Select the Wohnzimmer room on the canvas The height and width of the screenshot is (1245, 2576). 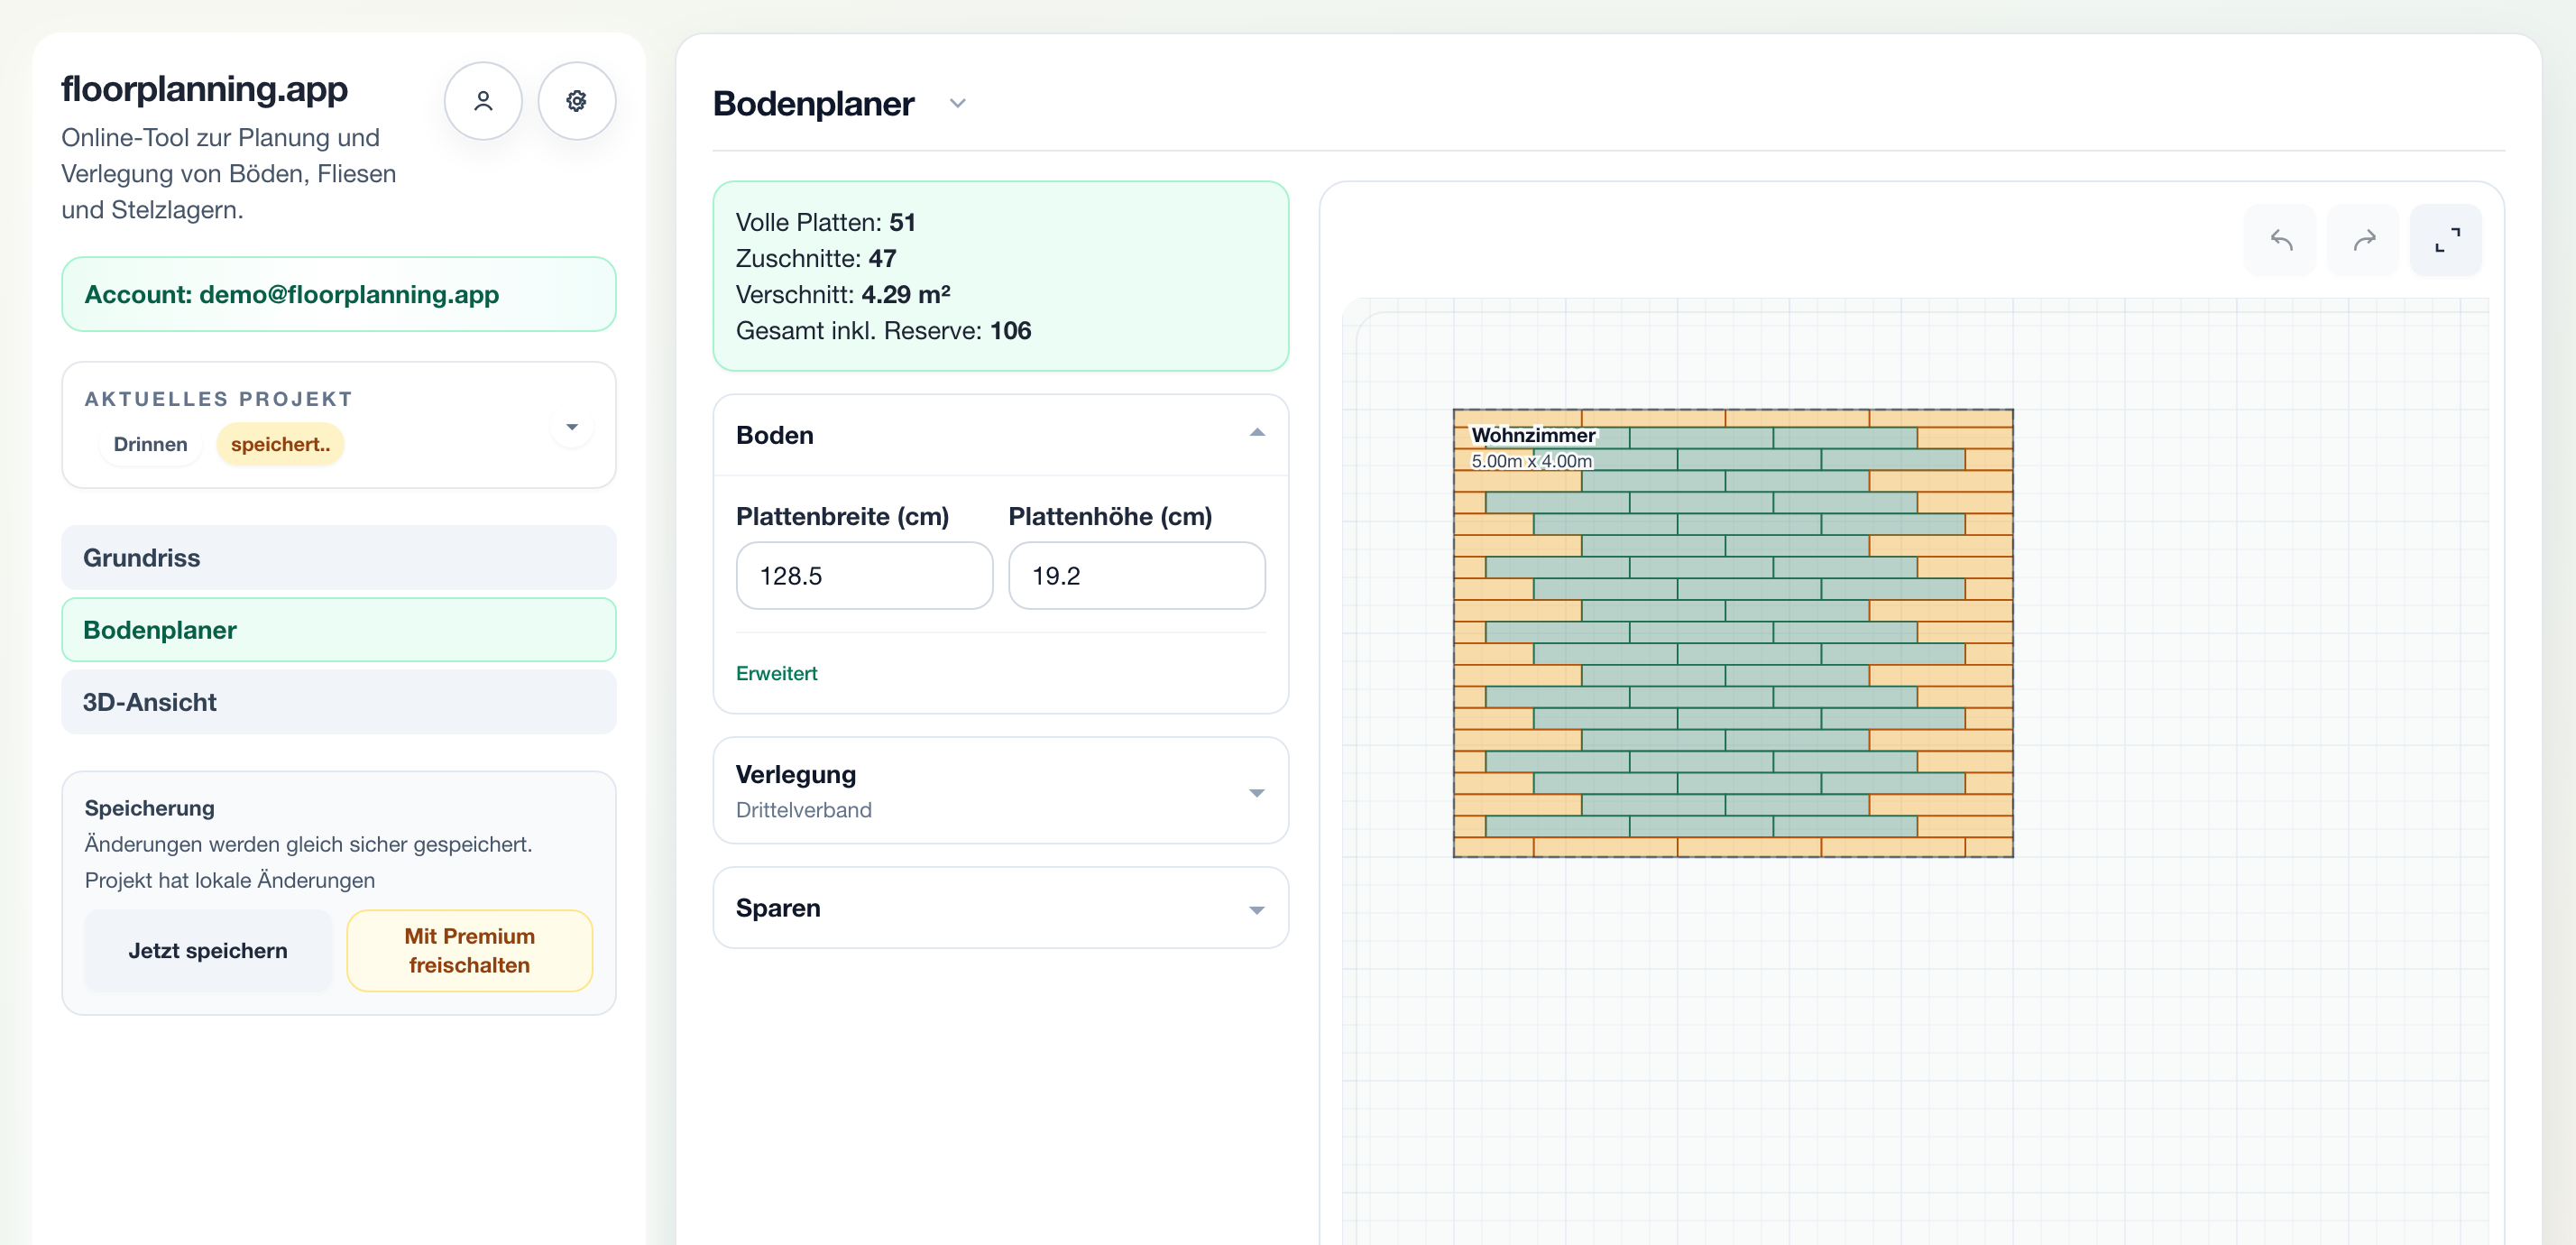click(1733, 633)
